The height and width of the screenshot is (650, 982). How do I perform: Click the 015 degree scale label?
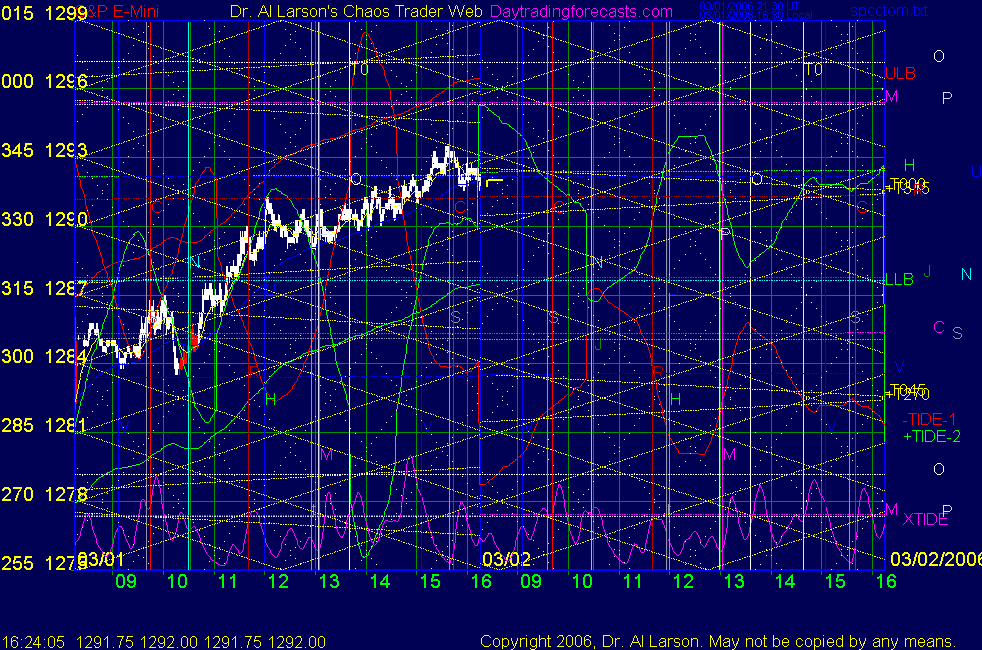coord(17,13)
